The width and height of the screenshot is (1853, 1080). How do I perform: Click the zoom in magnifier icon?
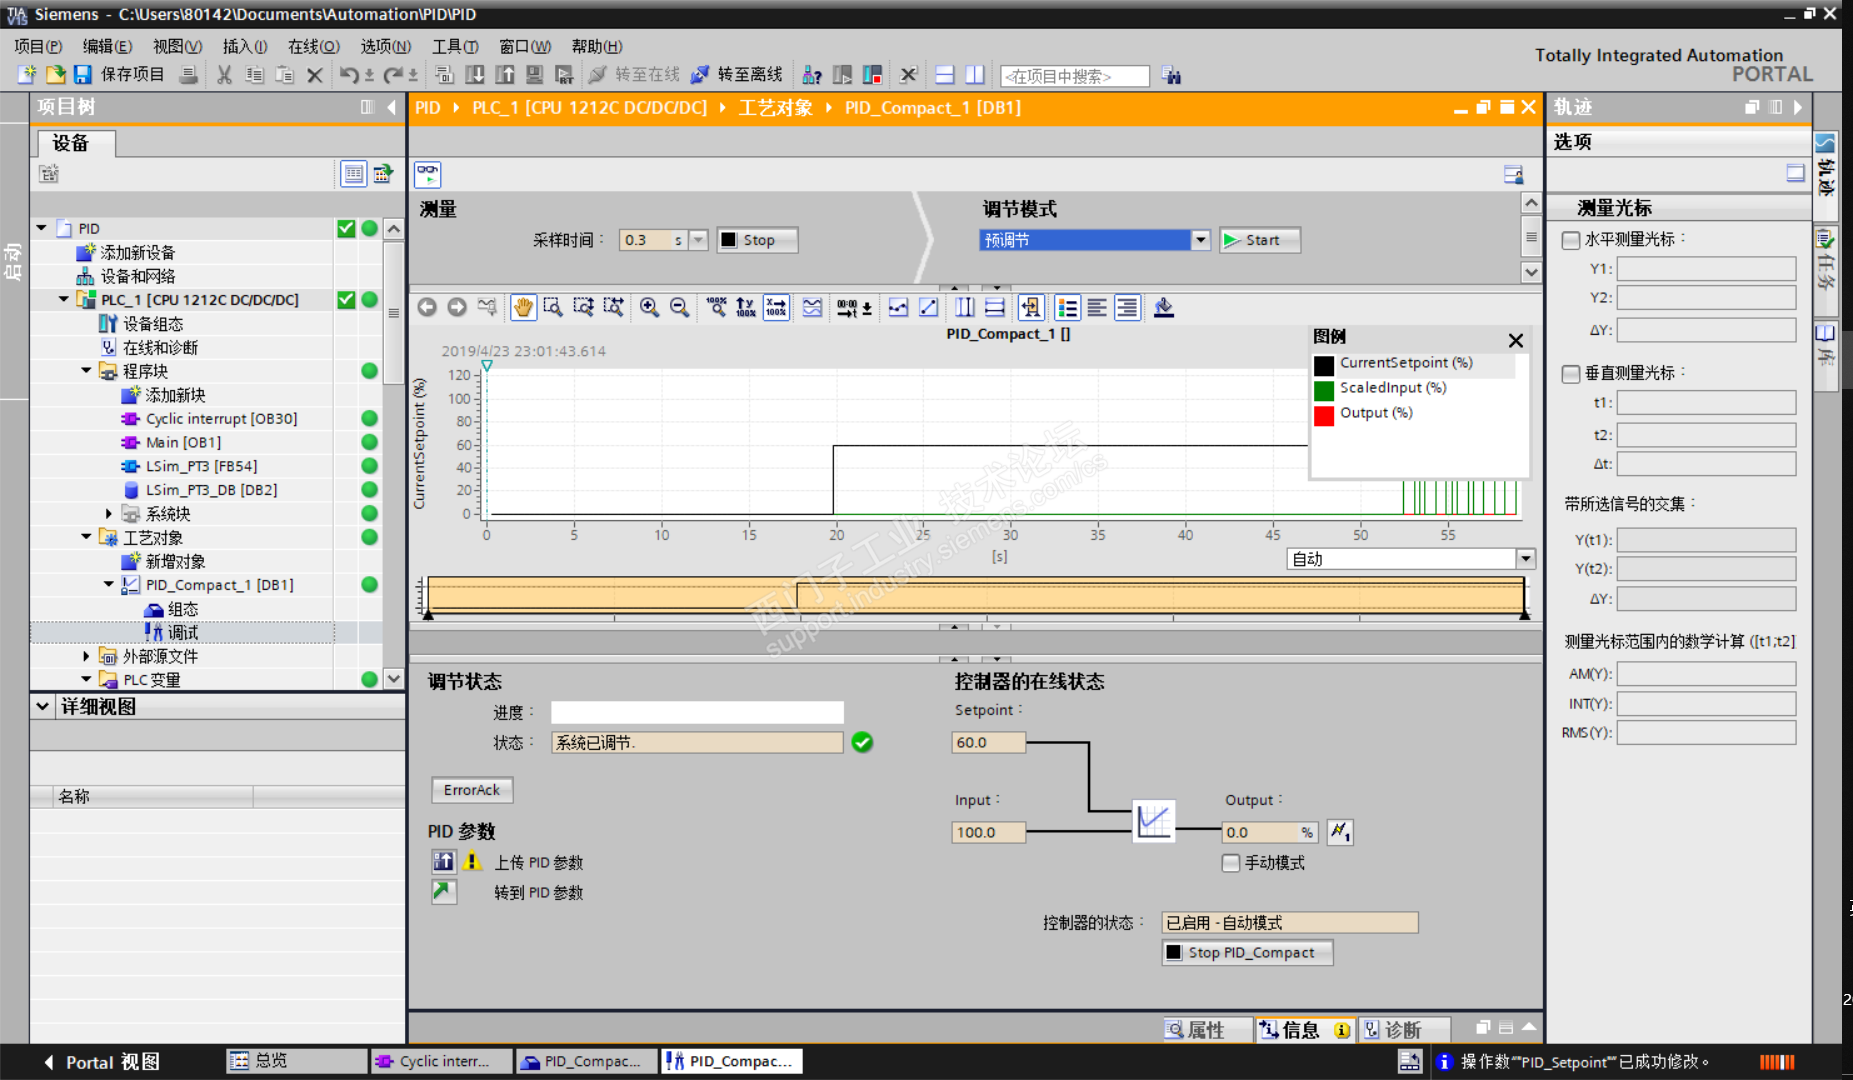(649, 307)
